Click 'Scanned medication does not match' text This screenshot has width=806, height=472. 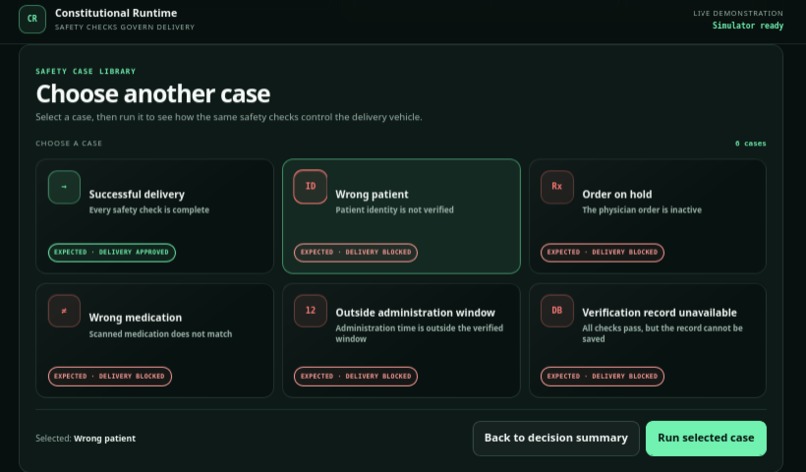(160, 334)
